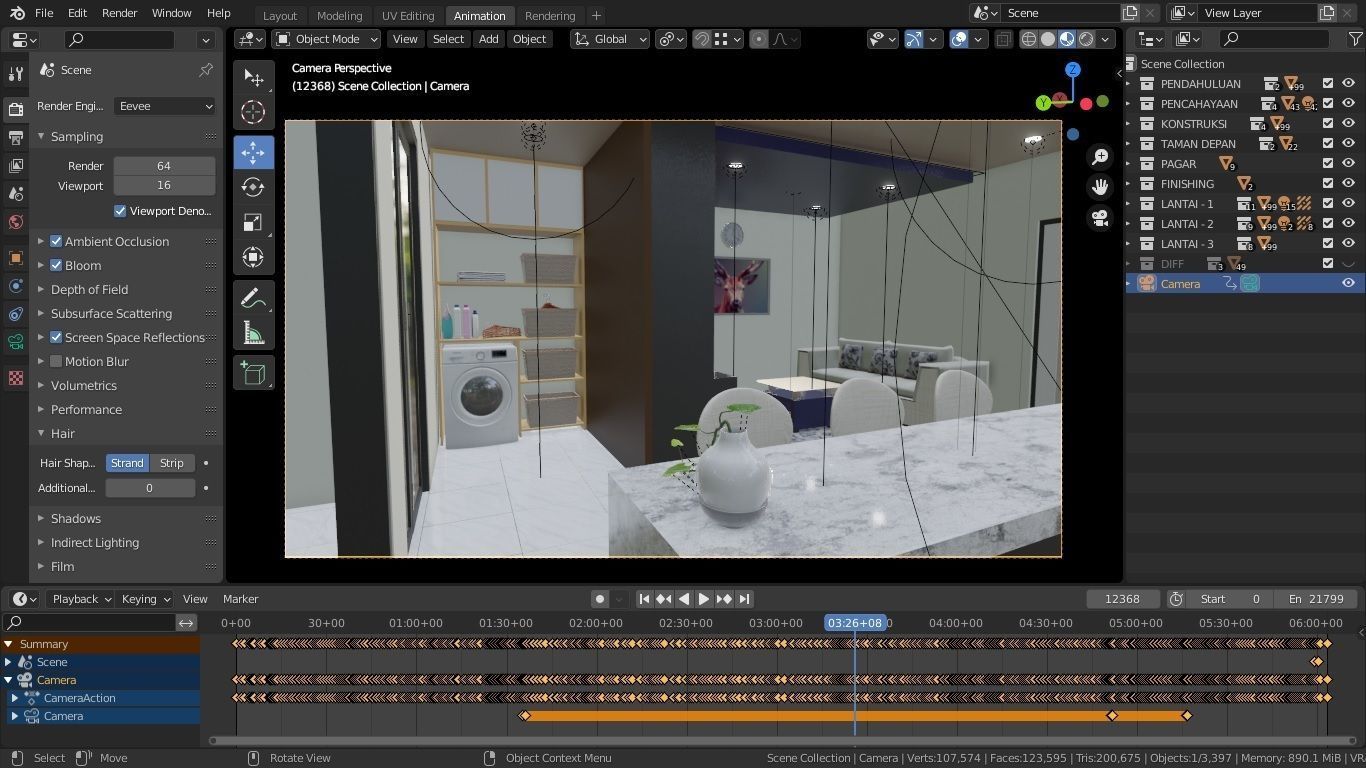Select the Annotate tool

[x=253, y=298]
